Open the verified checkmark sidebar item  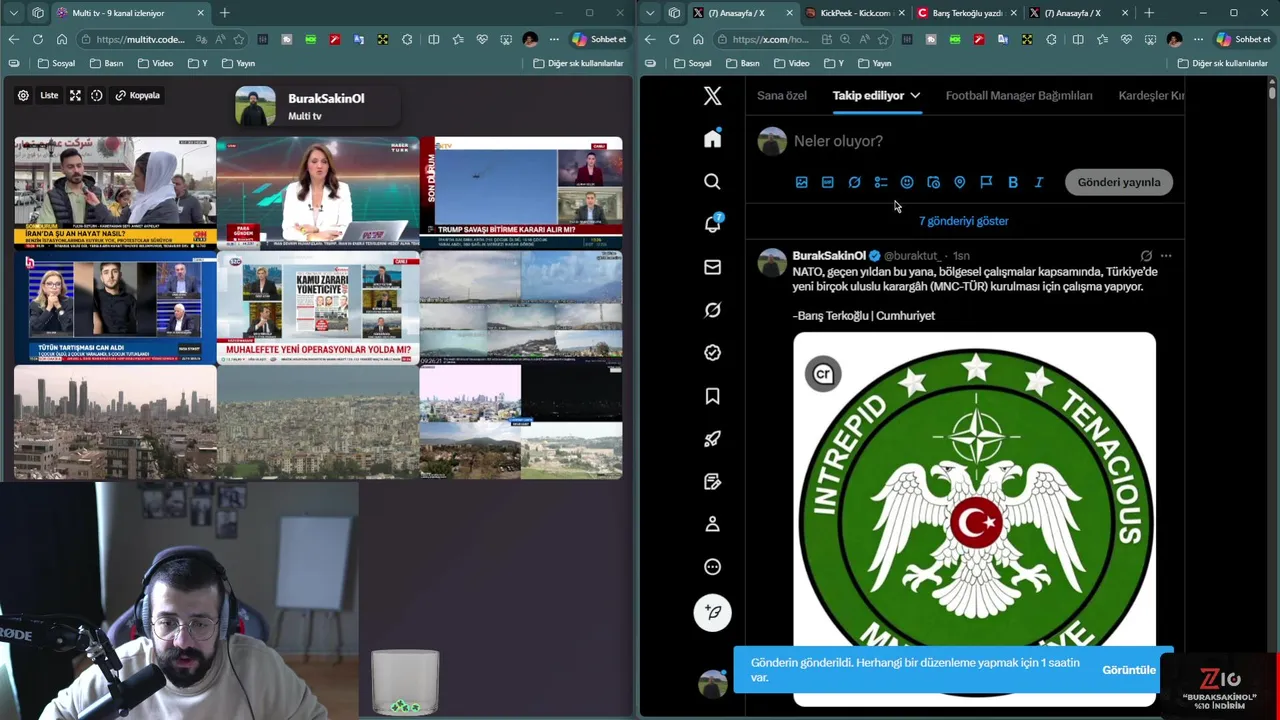click(x=712, y=353)
